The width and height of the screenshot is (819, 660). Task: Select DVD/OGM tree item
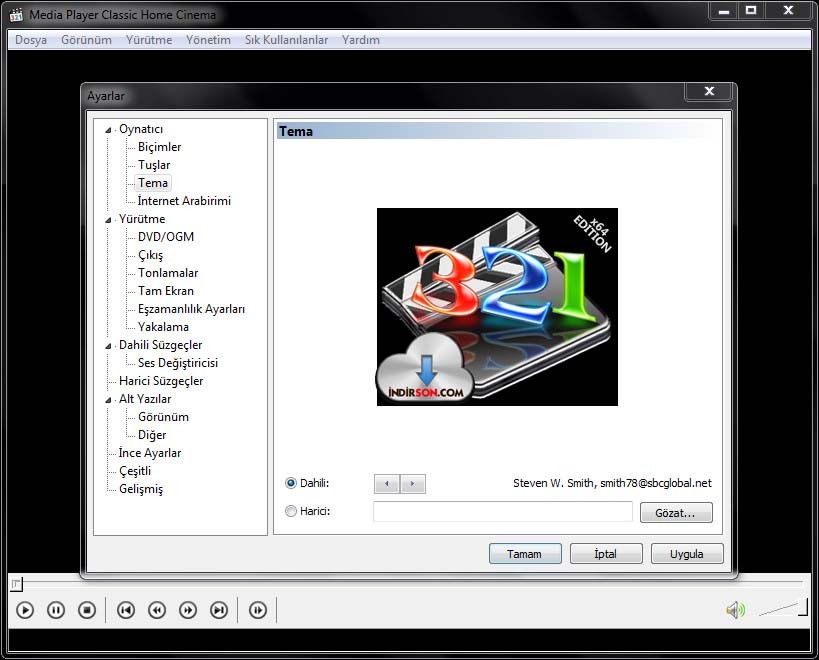click(166, 237)
